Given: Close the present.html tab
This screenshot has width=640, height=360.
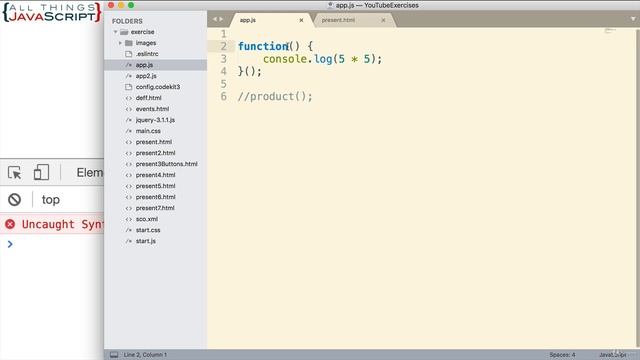Looking at the screenshot, I should click(383, 20).
